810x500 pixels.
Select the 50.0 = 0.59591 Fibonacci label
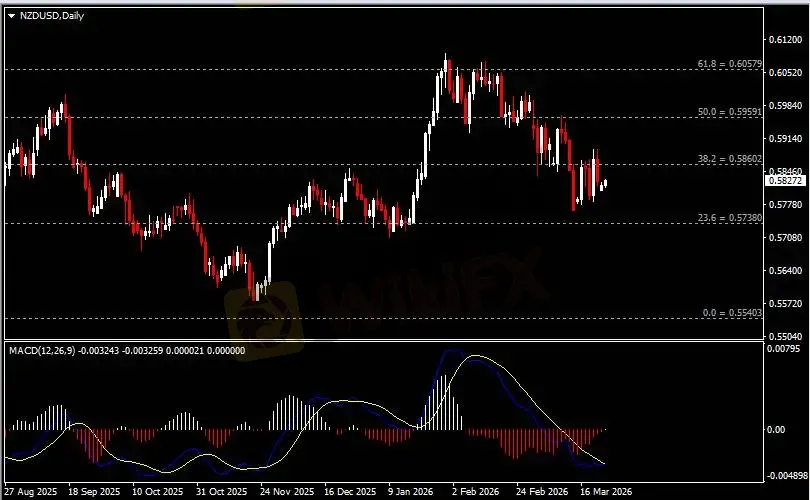(x=729, y=112)
